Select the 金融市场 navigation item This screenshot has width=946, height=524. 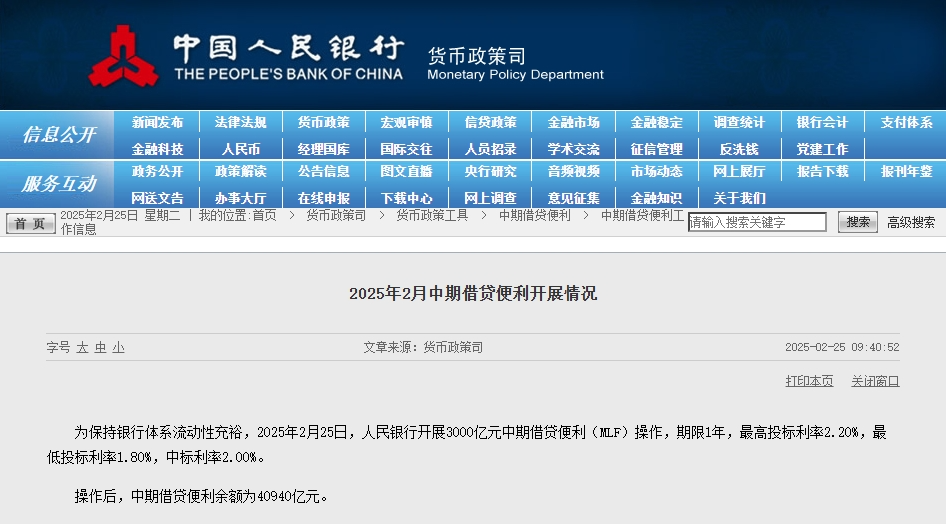574,123
